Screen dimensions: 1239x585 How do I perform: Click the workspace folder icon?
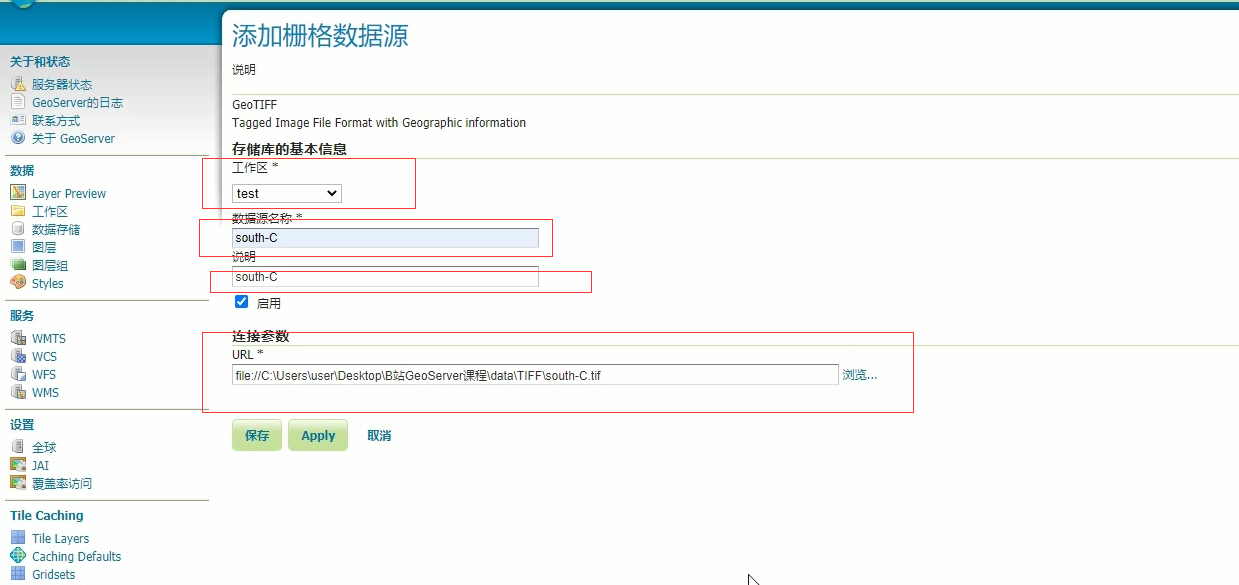pyautogui.click(x=18, y=211)
